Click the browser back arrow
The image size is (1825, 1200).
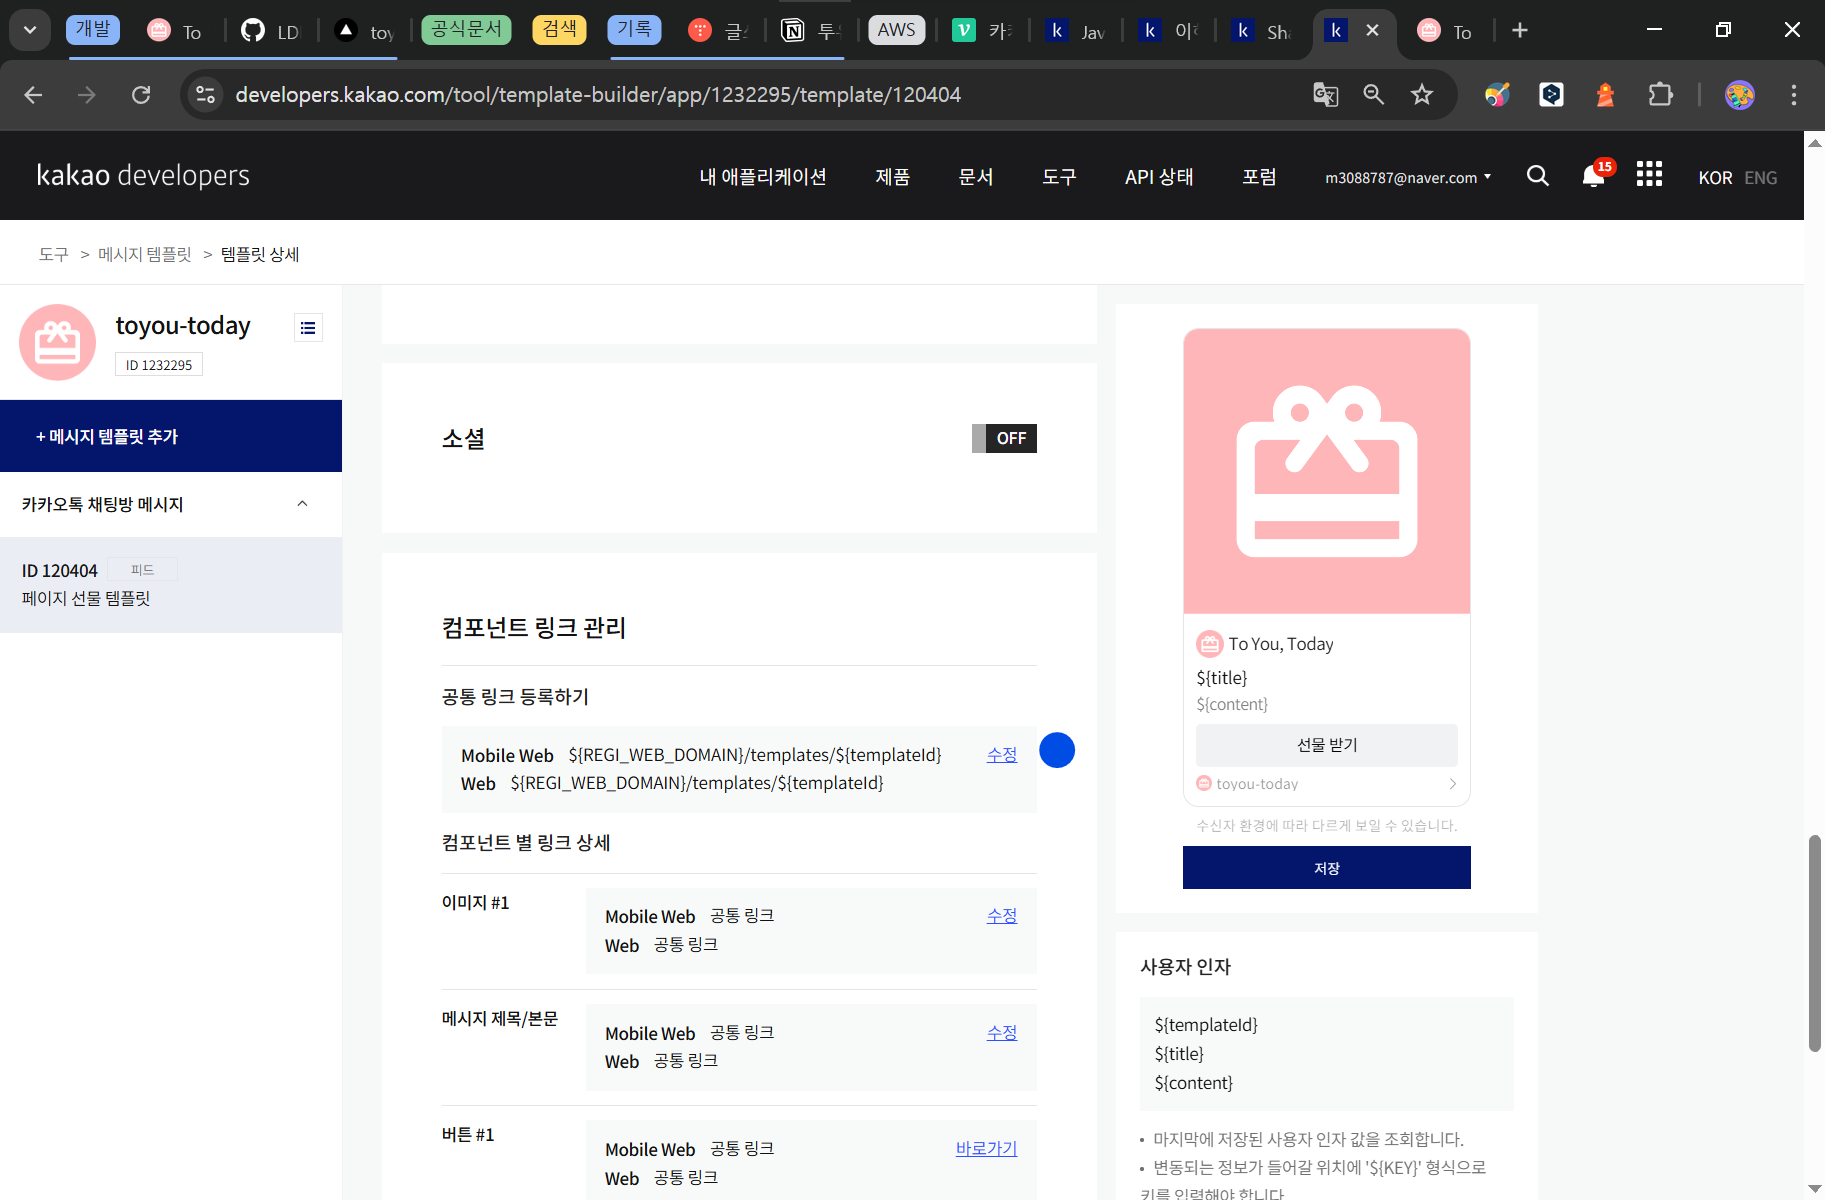tap(33, 95)
